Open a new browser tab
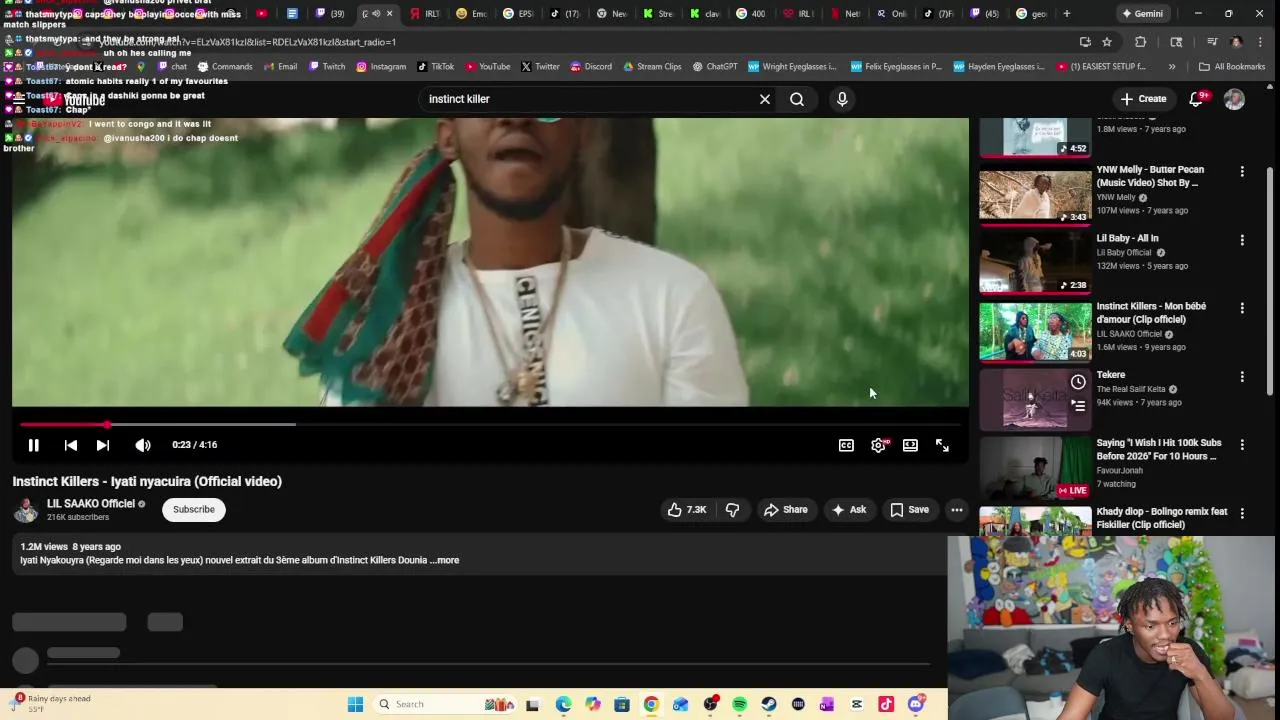1280x720 pixels. (1067, 14)
